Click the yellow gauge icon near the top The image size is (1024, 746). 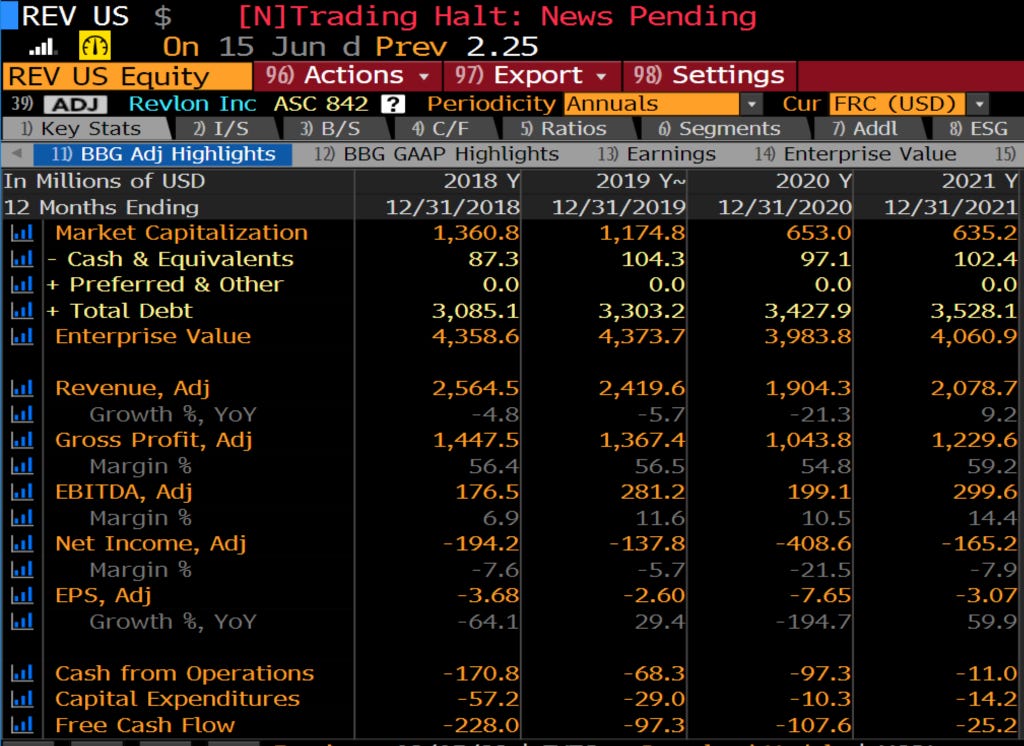coord(95,46)
